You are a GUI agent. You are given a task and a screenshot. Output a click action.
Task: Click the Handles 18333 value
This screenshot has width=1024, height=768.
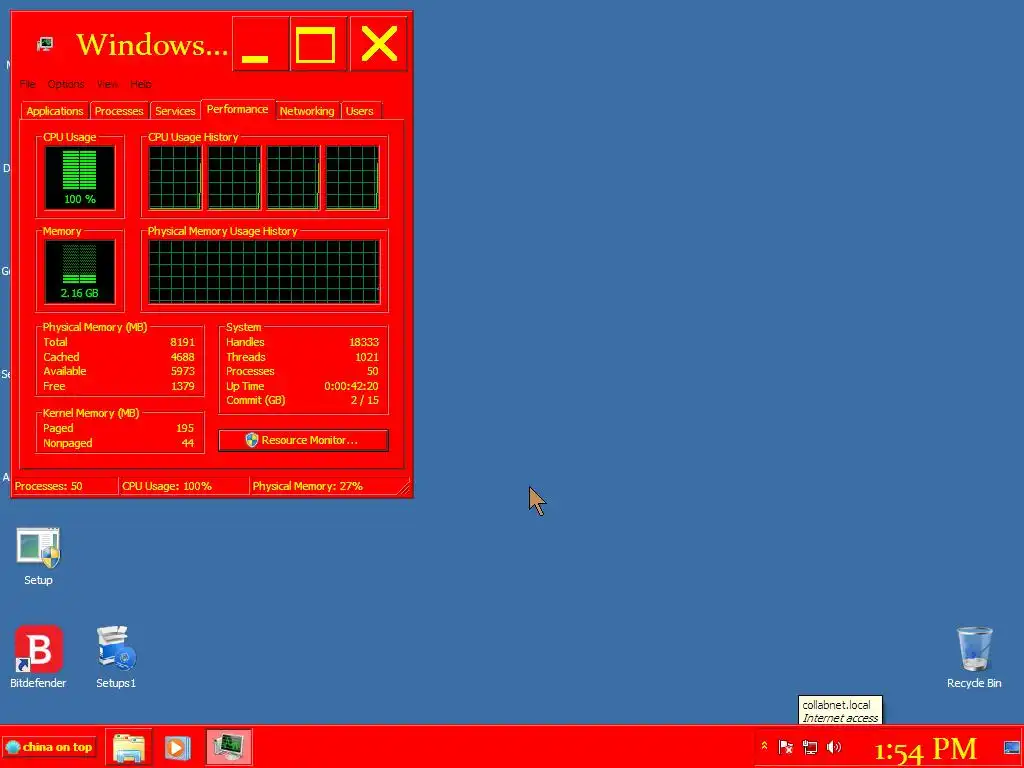click(364, 342)
